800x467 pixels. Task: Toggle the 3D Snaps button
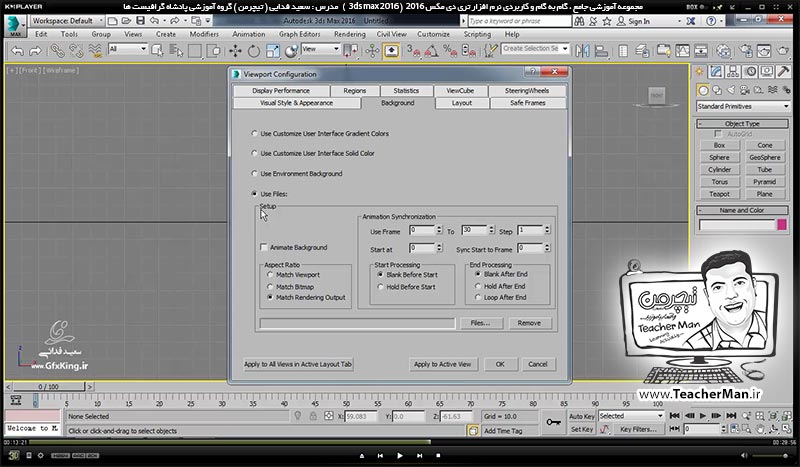[413, 50]
